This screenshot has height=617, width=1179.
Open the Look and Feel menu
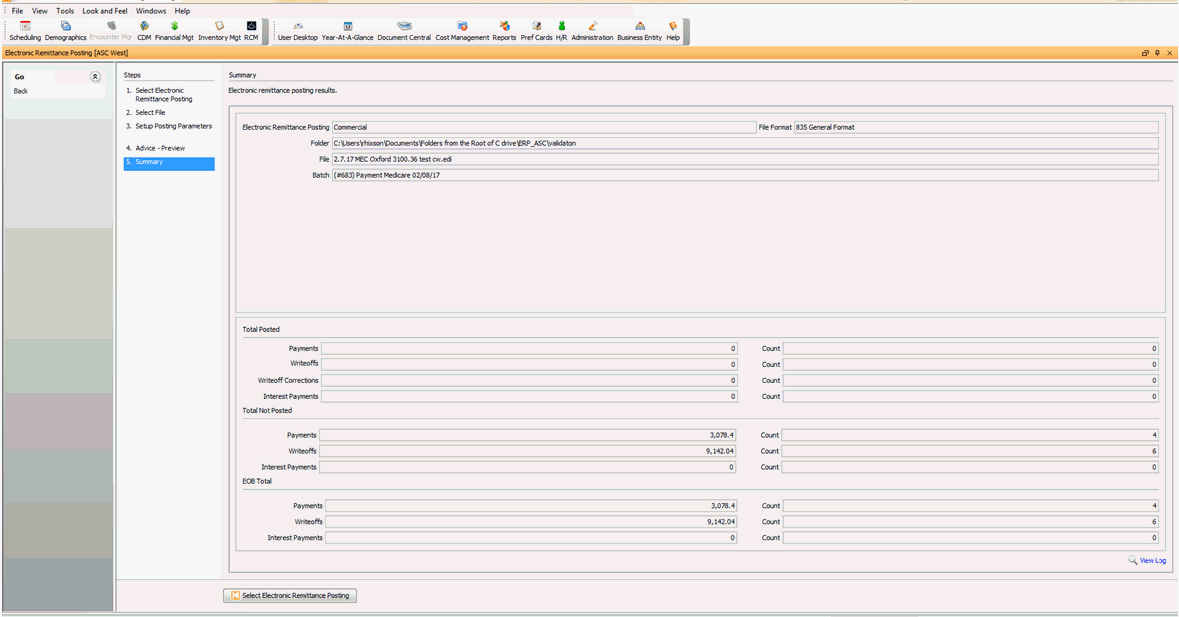[x=105, y=11]
